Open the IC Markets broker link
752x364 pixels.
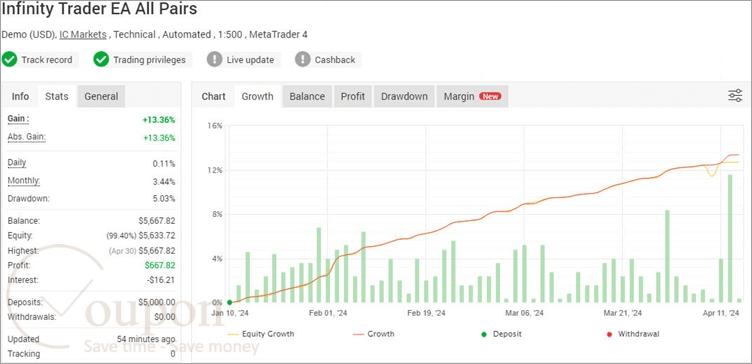(83, 35)
